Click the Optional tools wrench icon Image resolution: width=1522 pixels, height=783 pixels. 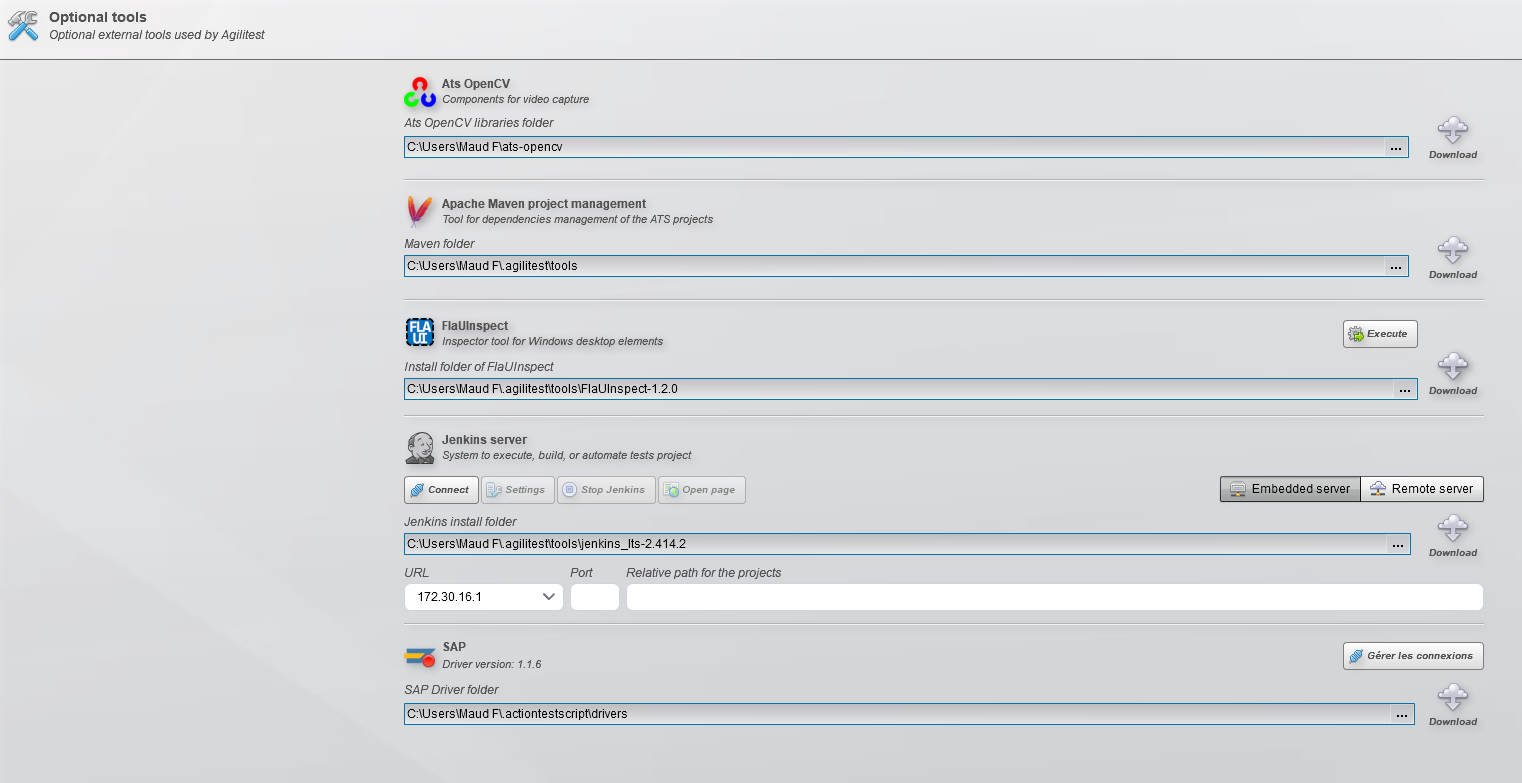(23, 26)
